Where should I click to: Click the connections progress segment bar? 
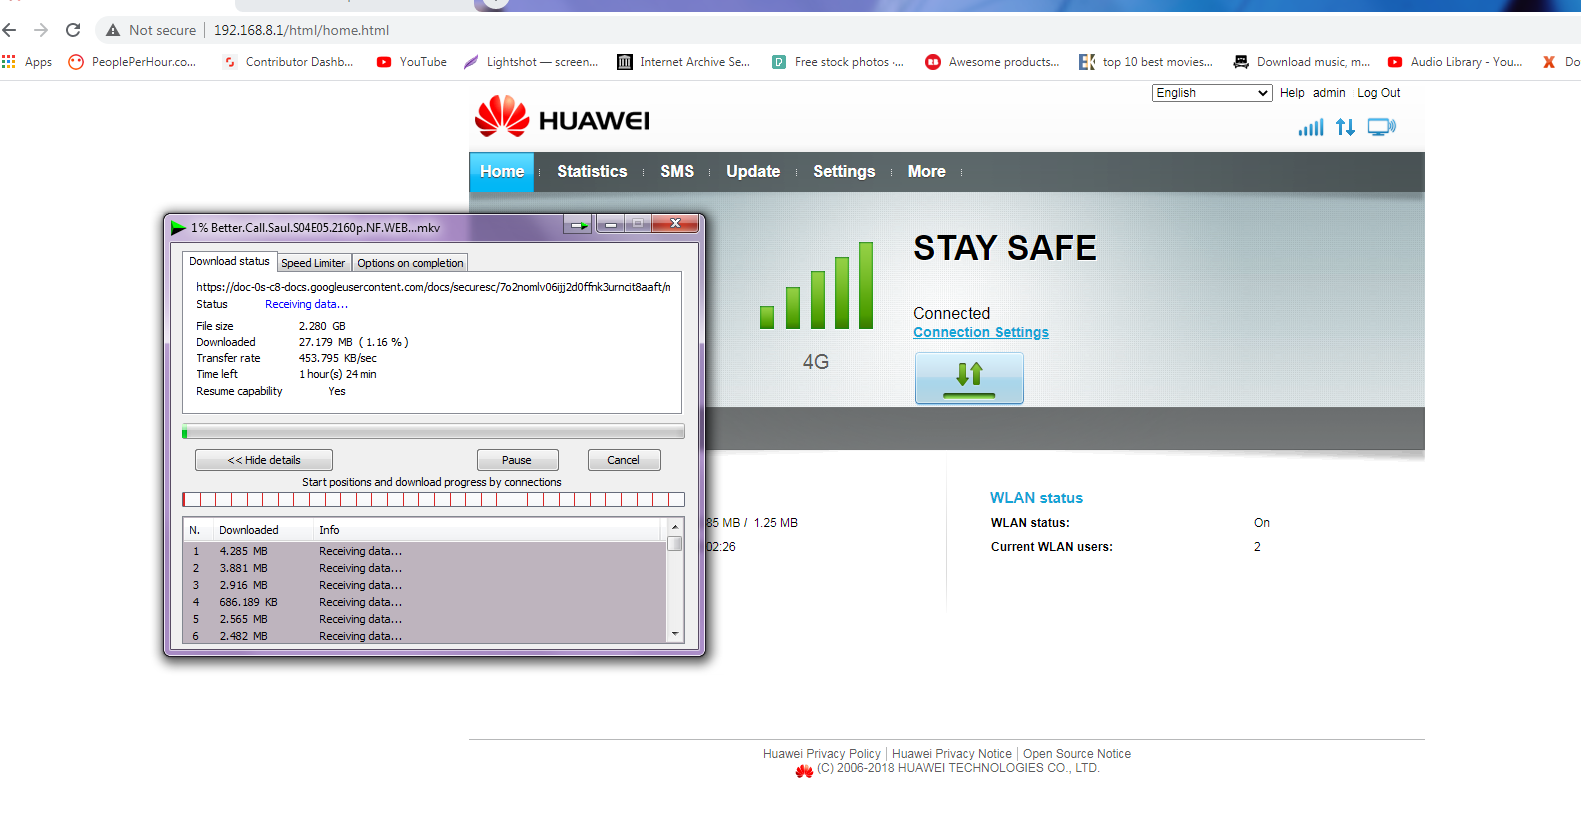click(433, 499)
